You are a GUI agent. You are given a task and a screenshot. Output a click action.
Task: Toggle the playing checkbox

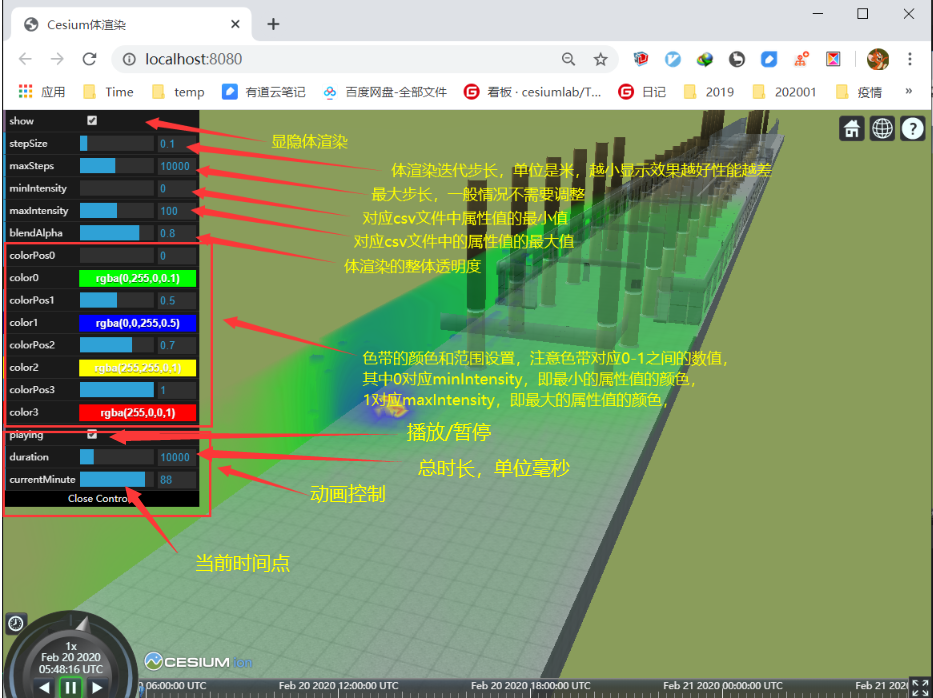point(92,434)
